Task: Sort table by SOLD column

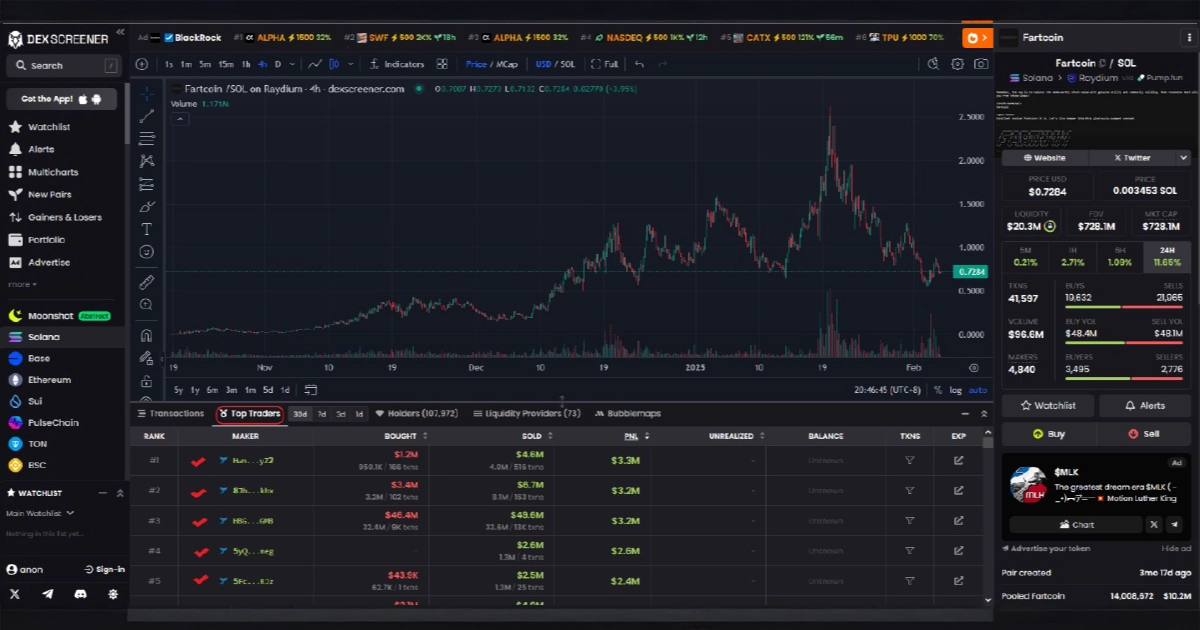Action: pyautogui.click(x=536, y=436)
